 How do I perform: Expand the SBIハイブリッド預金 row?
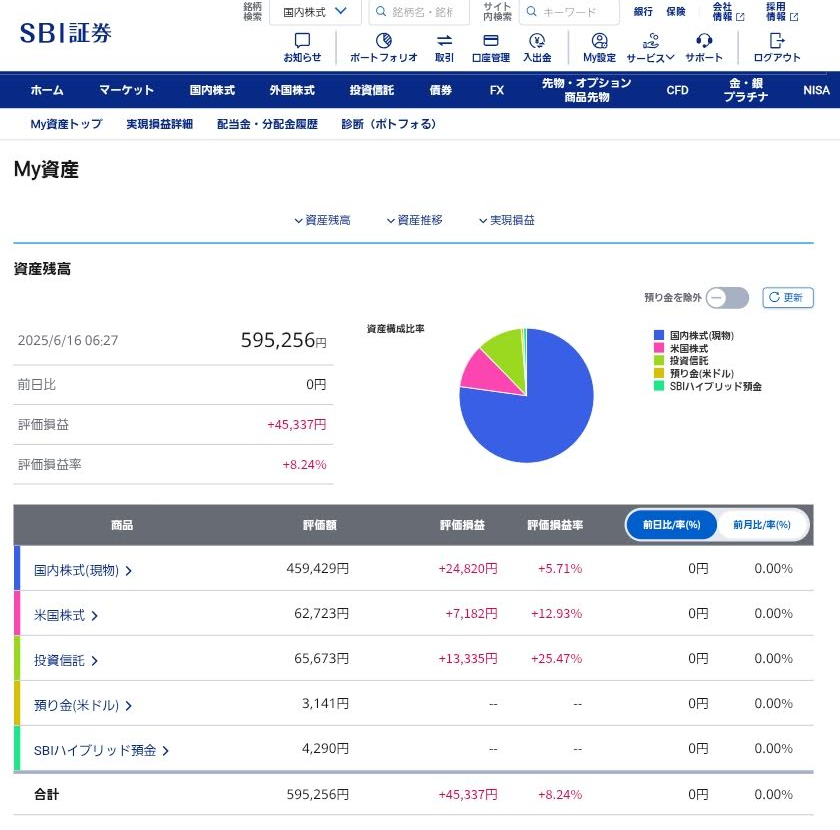pos(101,750)
